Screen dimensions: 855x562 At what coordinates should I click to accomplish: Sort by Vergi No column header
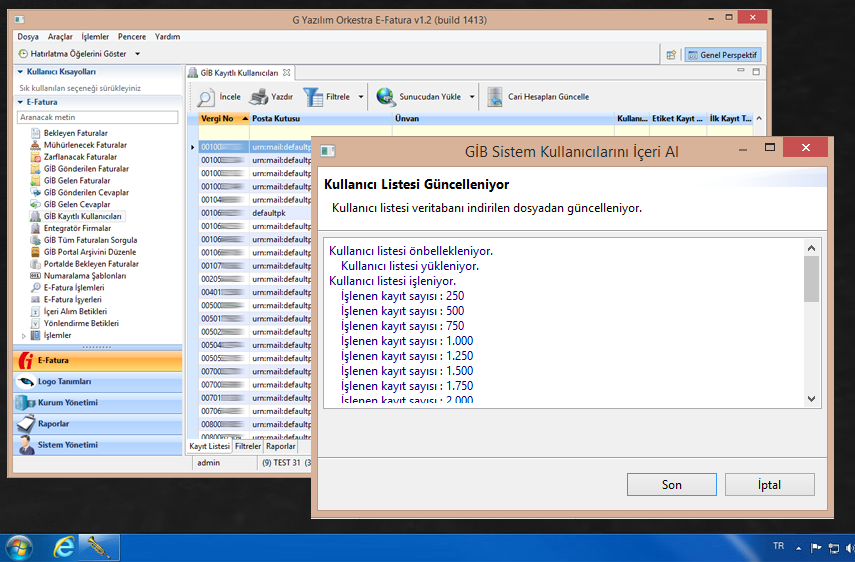[x=224, y=118]
